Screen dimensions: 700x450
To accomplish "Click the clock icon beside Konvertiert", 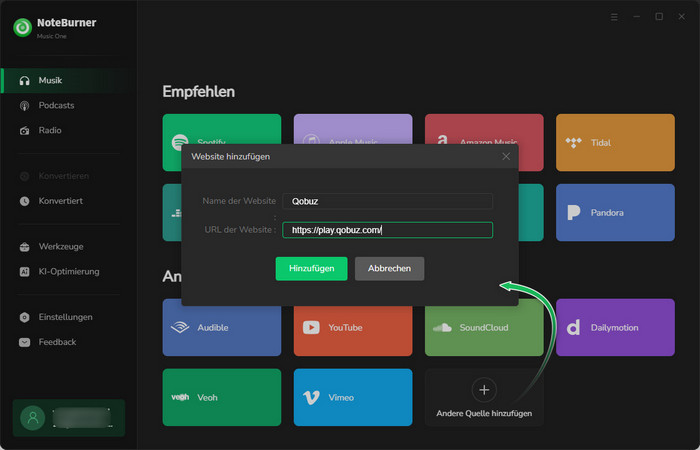I will (x=25, y=201).
